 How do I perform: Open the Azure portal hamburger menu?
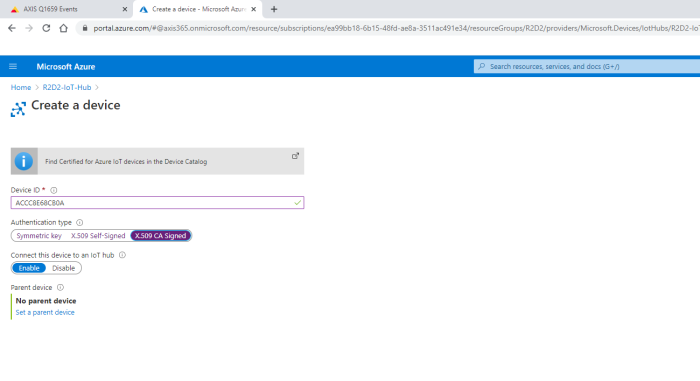13,67
